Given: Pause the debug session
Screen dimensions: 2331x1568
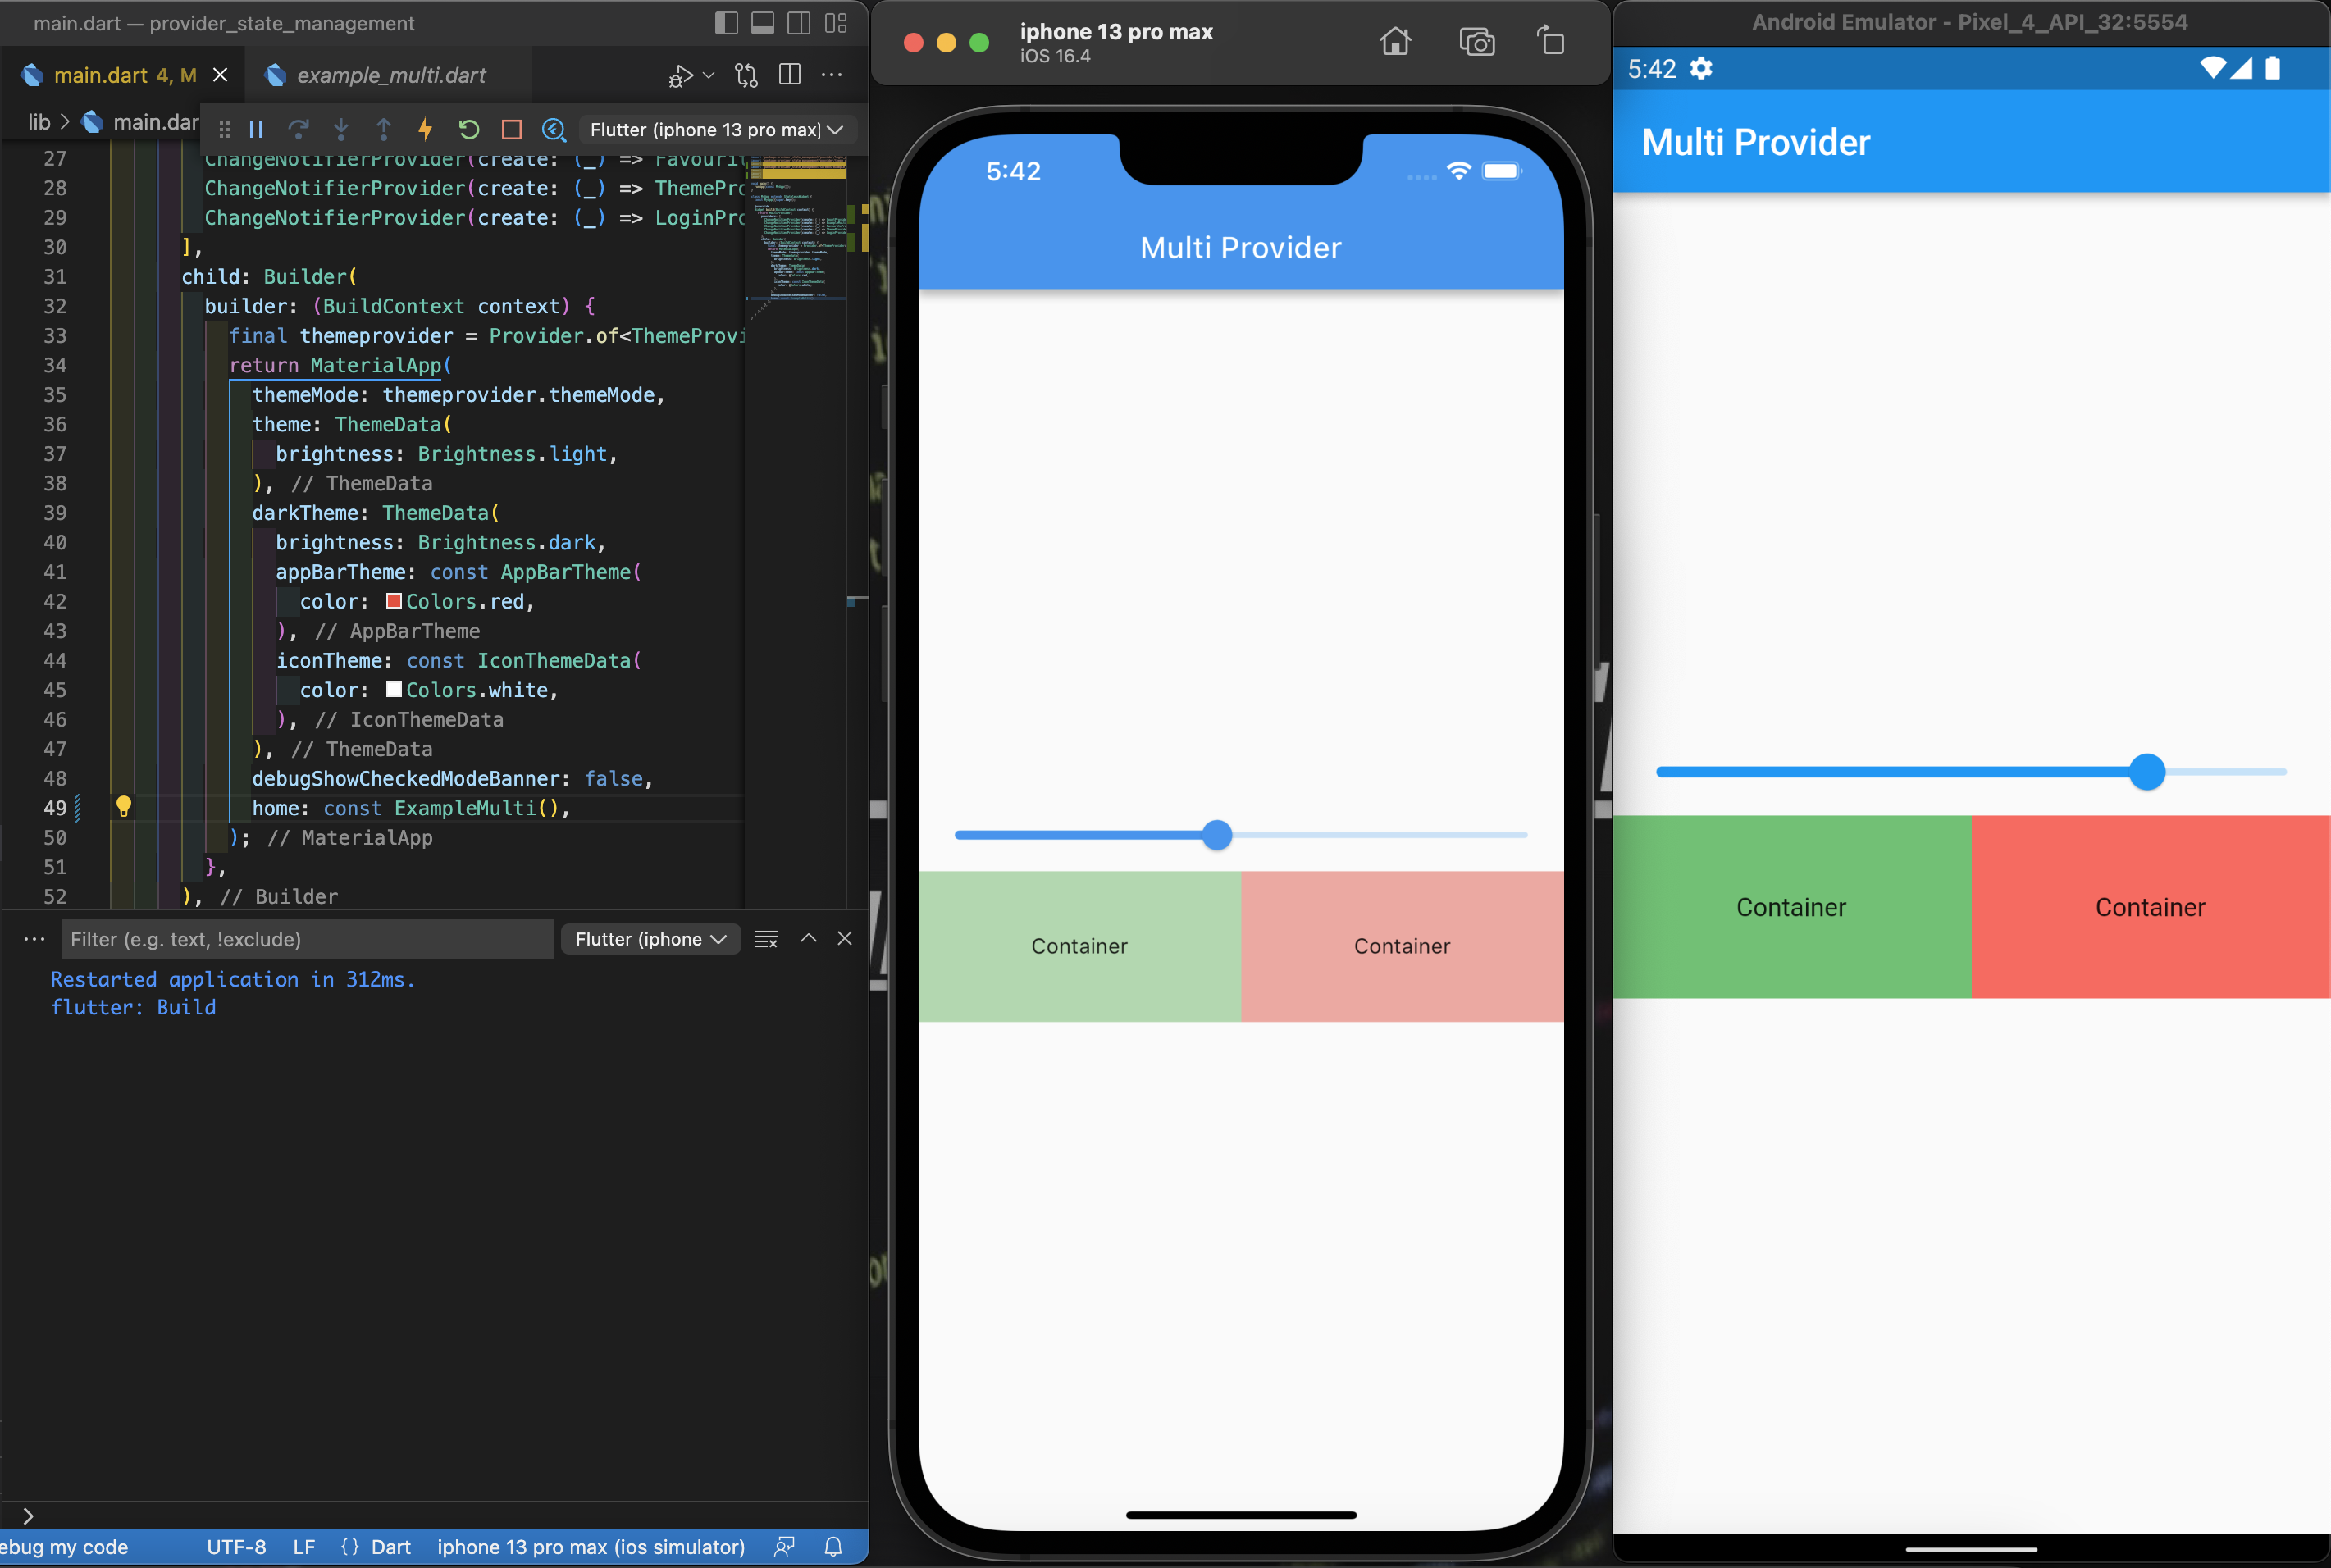Looking at the screenshot, I should [x=256, y=130].
